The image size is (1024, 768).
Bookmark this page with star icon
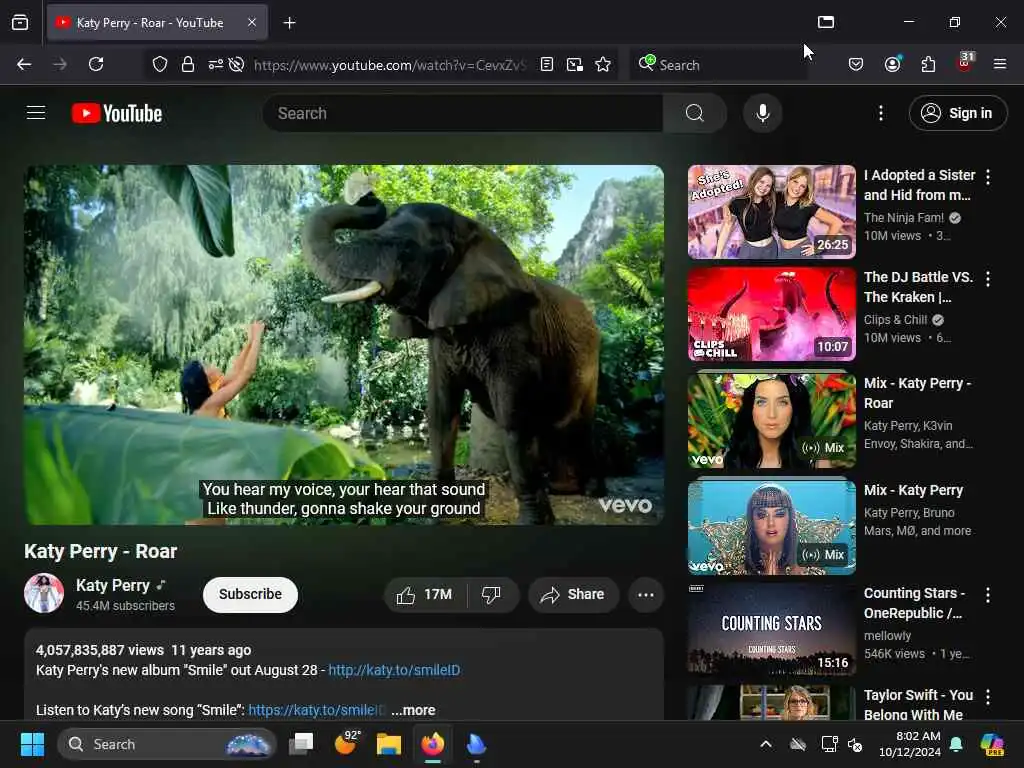603,64
